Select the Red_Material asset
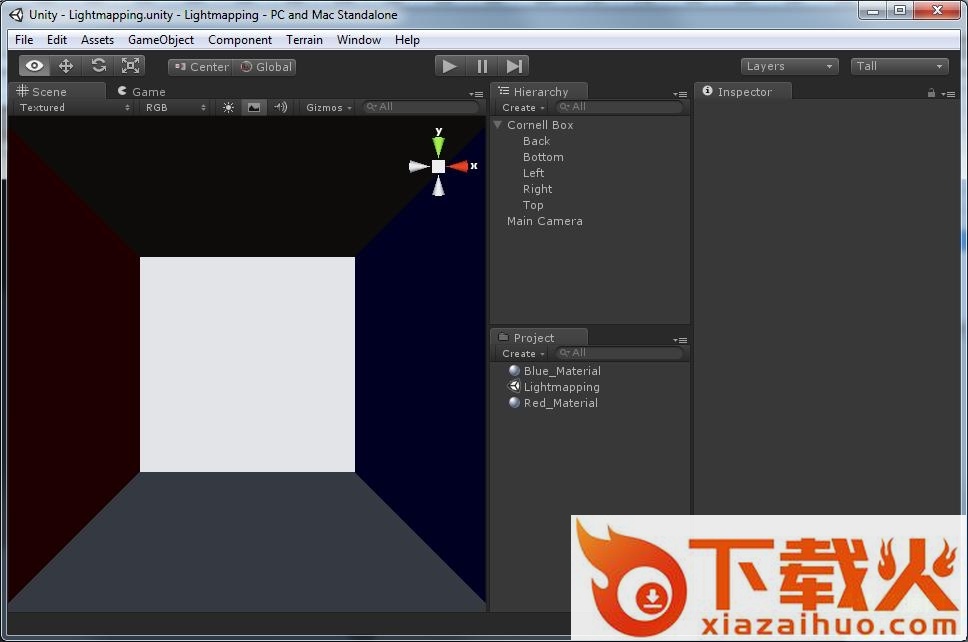The width and height of the screenshot is (968, 642). point(560,403)
